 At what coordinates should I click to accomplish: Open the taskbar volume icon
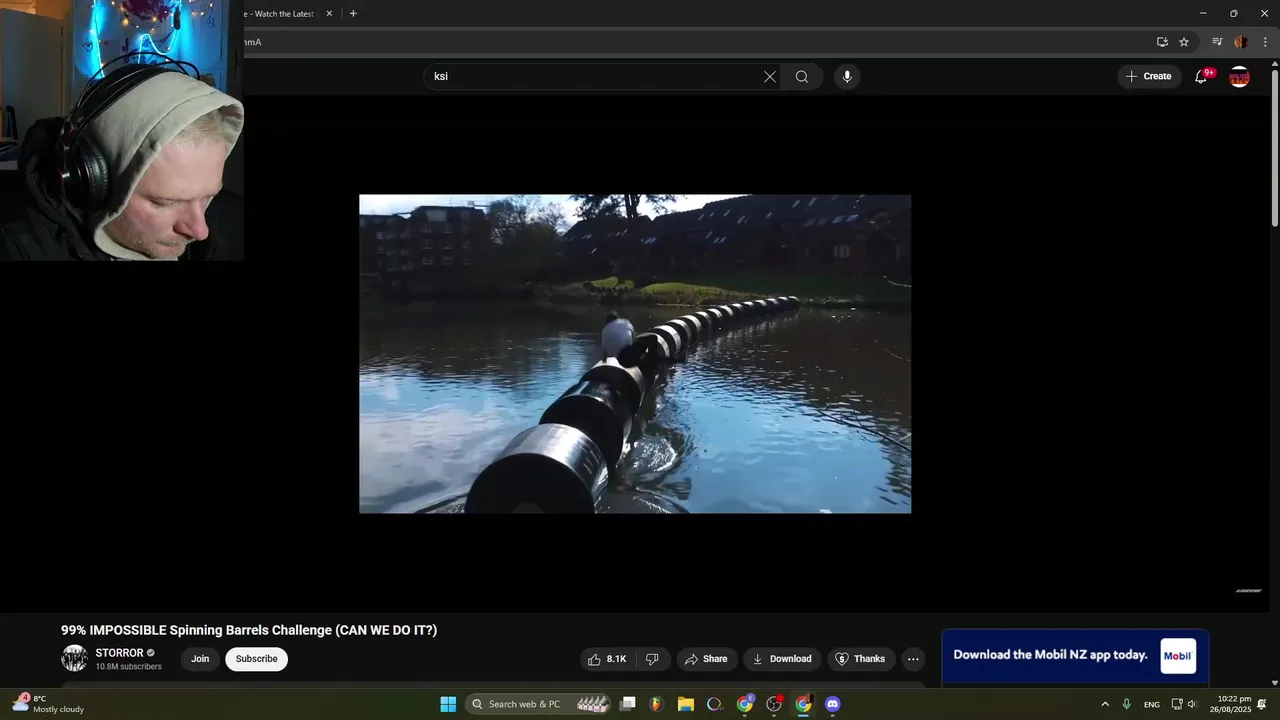pos(1191,704)
